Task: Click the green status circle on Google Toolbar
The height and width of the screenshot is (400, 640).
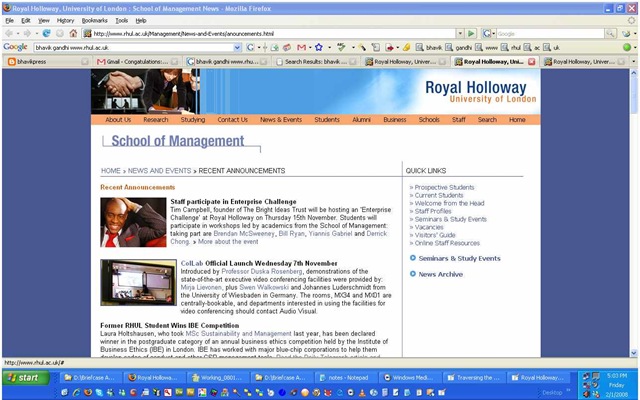Action: 627,48
